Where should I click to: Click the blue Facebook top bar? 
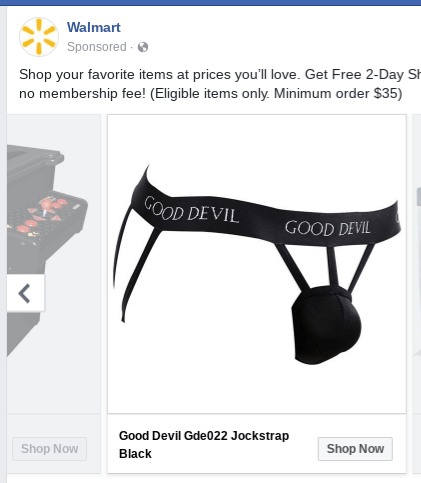click(x=210, y=3)
